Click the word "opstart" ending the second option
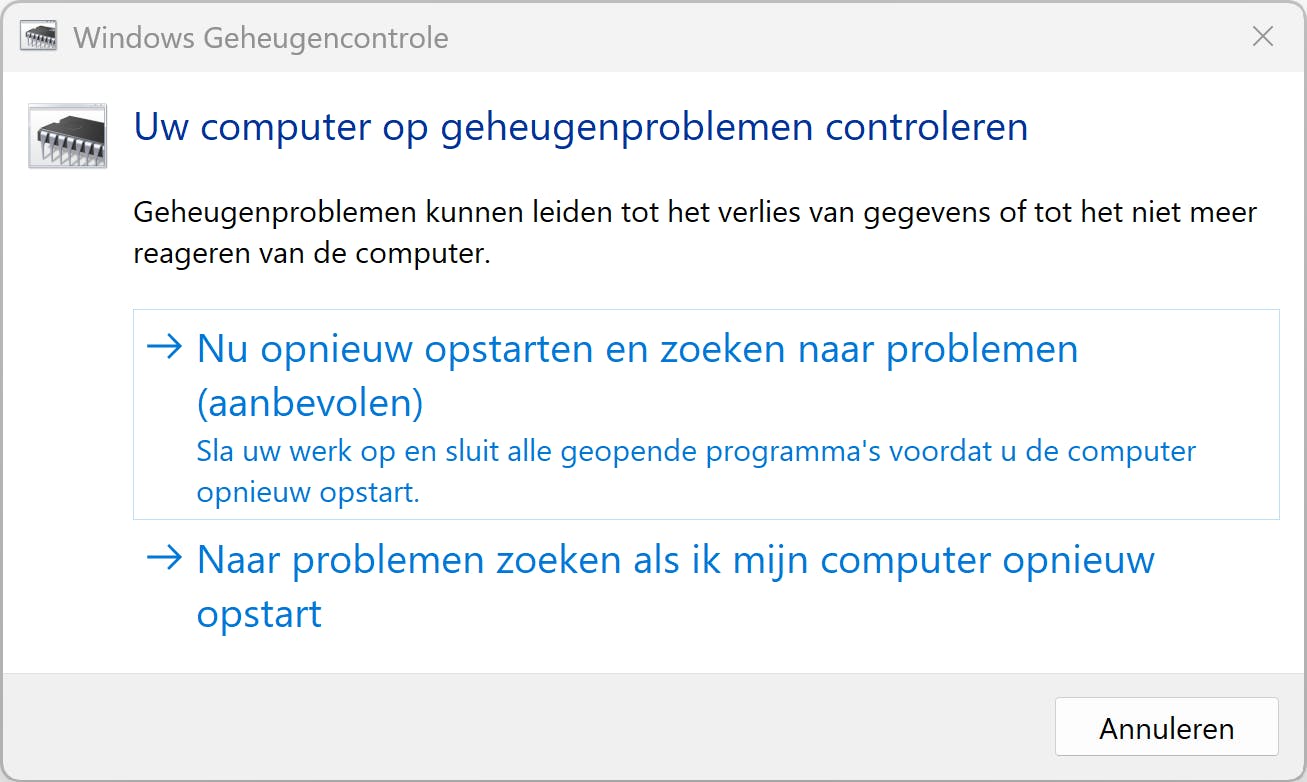 tap(259, 613)
